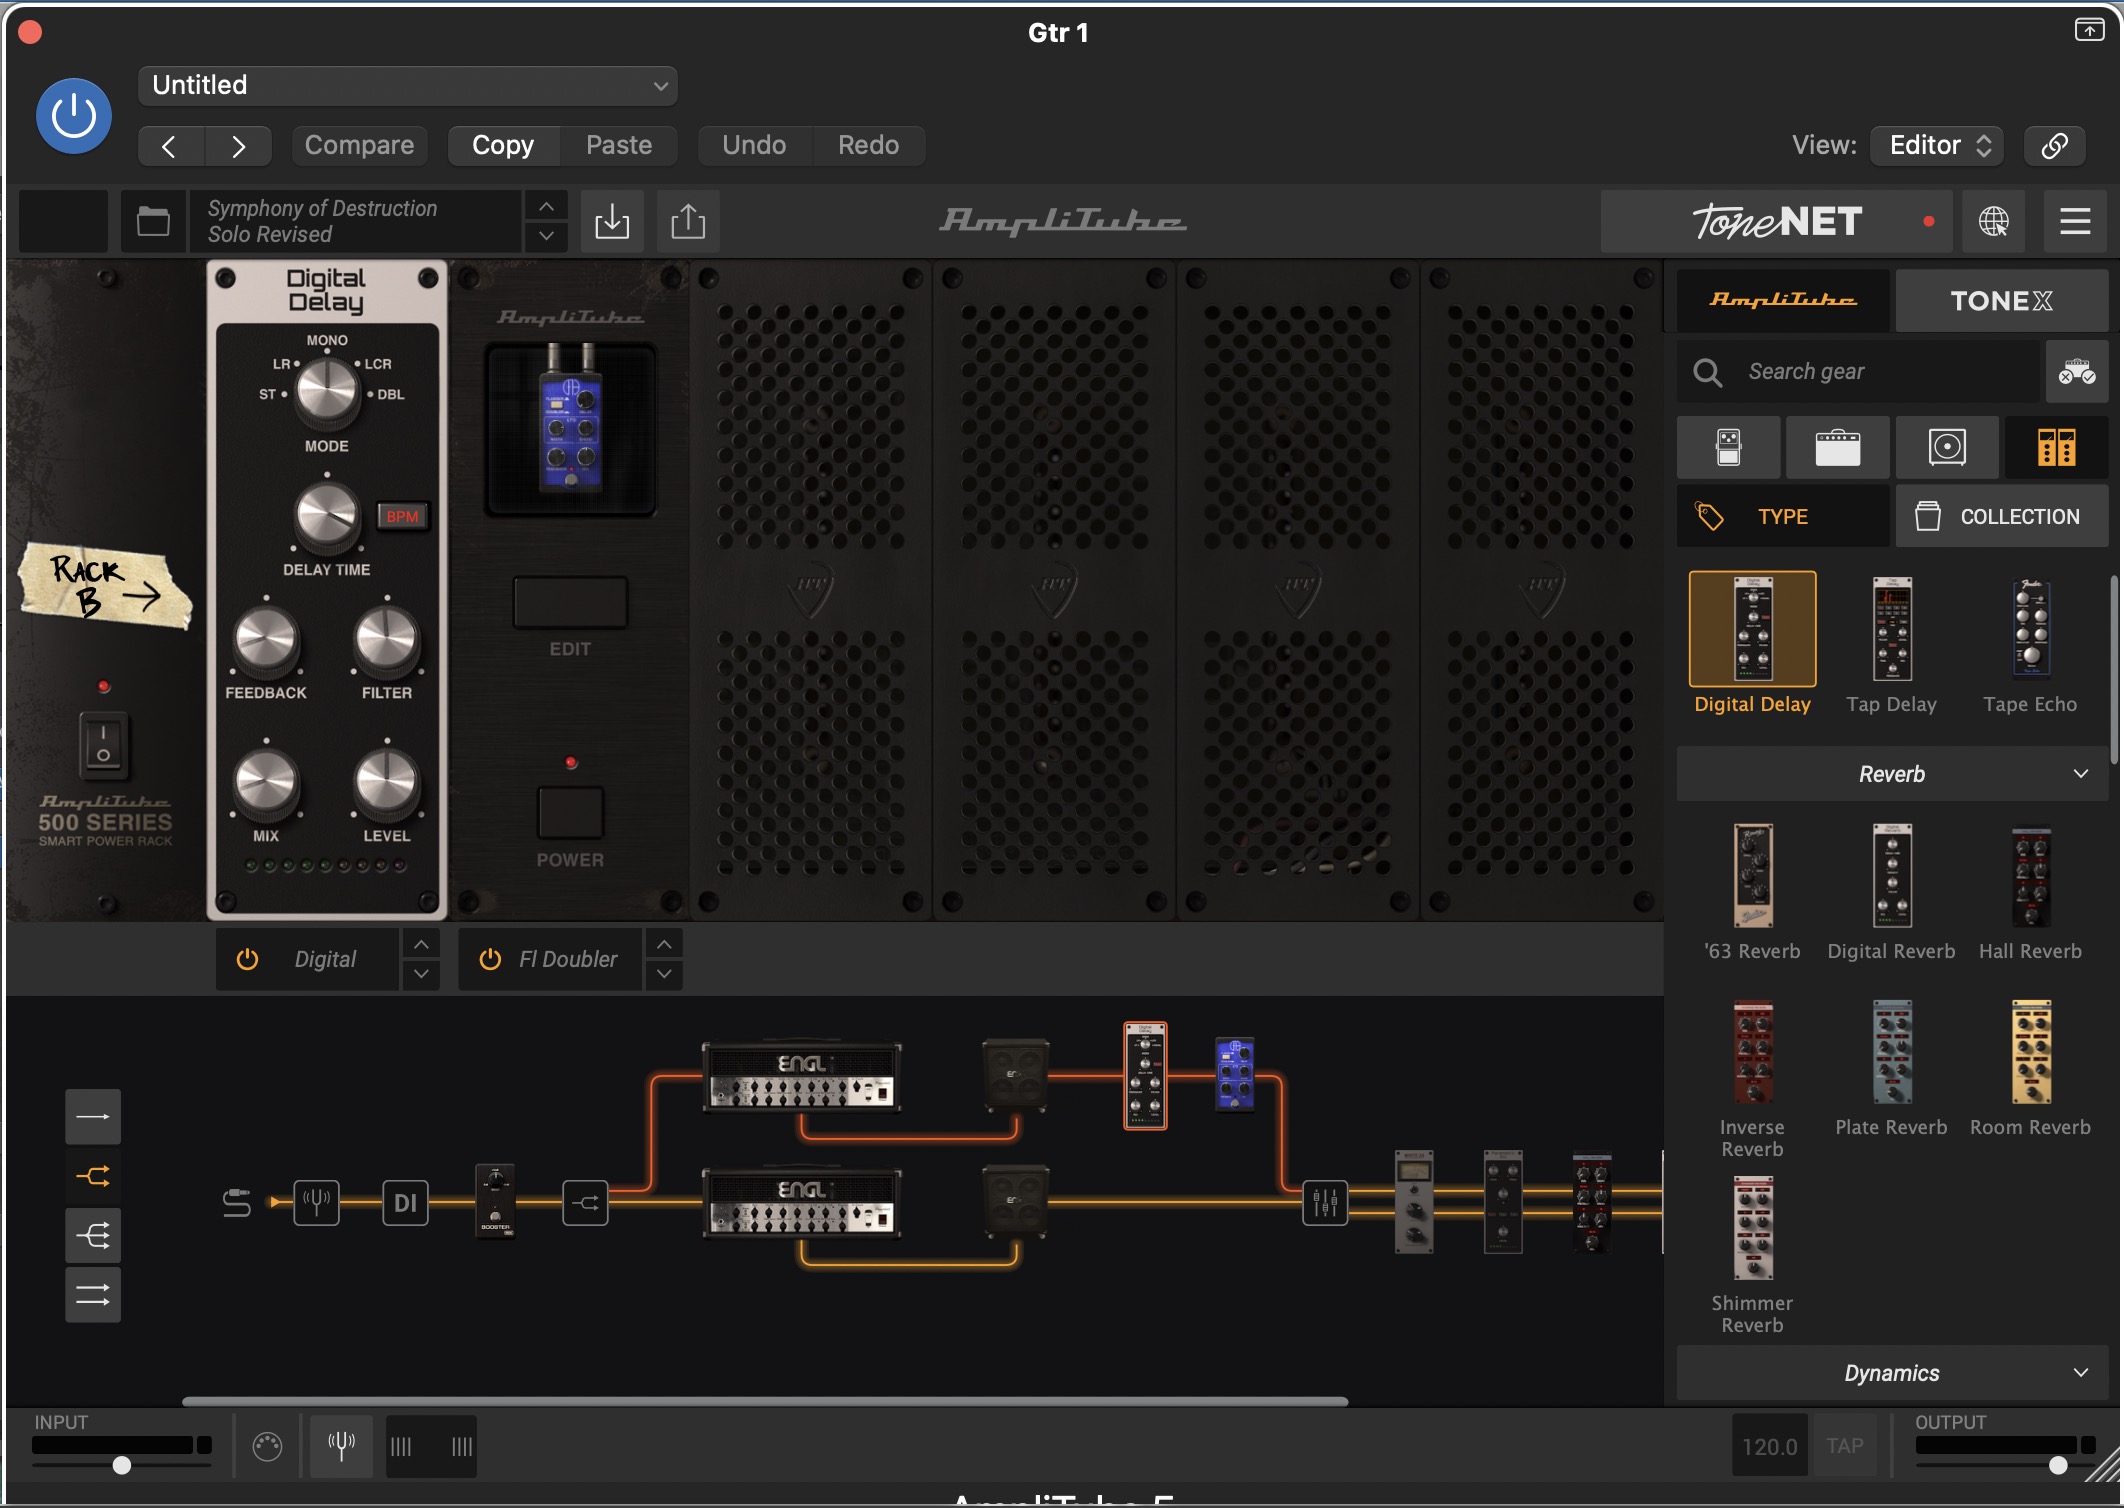
Task: Collapse the Reverb gear section
Action: click(1892, 774)
